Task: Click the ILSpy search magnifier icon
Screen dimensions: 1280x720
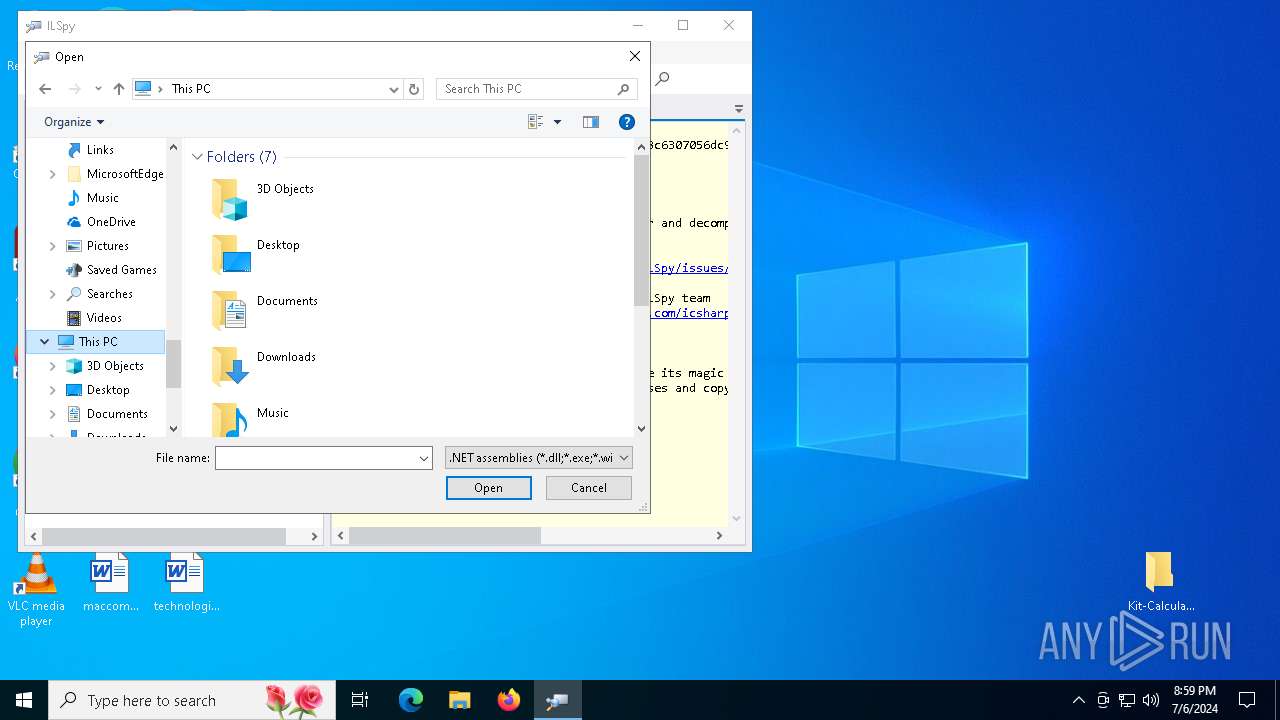Action: (x=662, y=79)
